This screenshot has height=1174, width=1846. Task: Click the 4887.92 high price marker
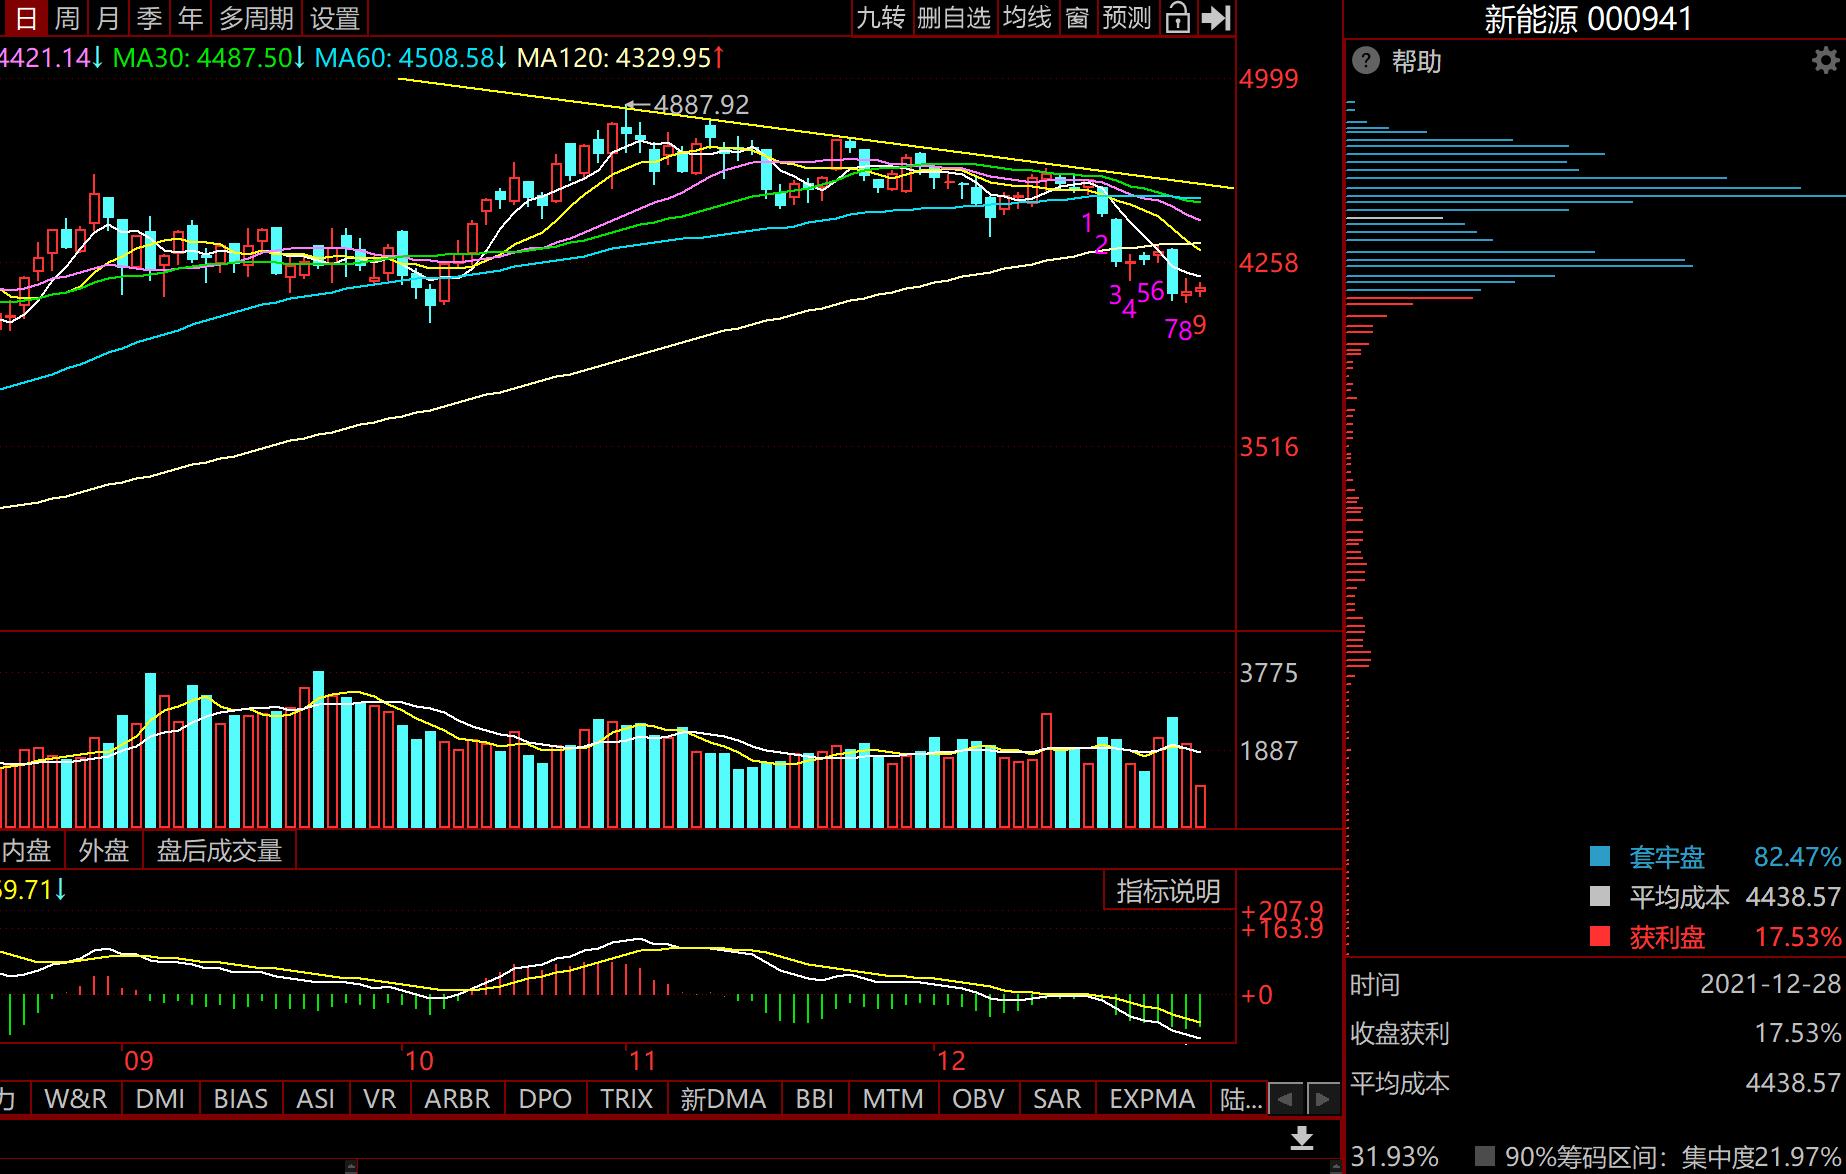click(701, 105)
